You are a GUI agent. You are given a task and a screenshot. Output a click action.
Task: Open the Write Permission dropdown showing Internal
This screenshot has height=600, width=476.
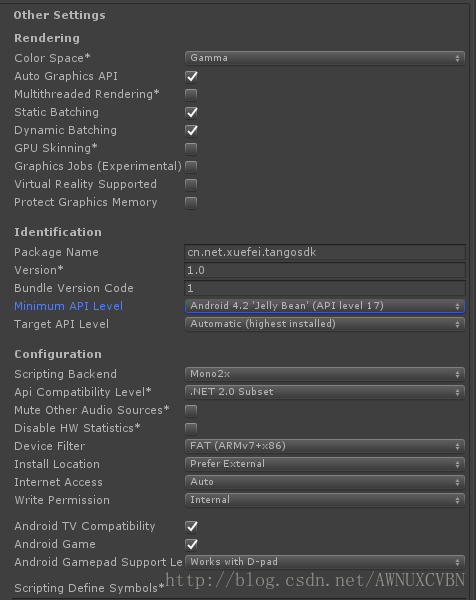(325, 500)
